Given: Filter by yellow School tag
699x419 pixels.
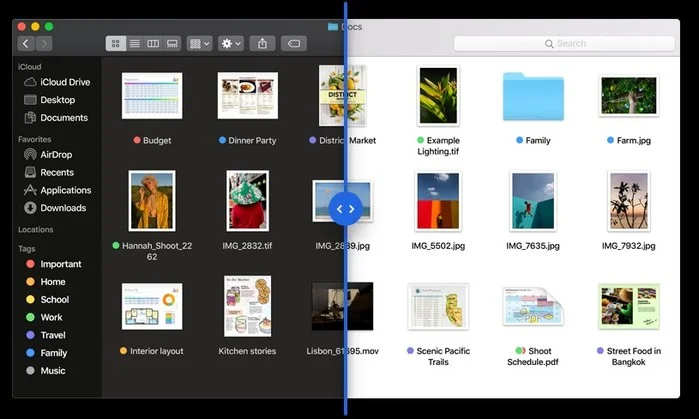Looking at the screenshot, I should 47,300.
